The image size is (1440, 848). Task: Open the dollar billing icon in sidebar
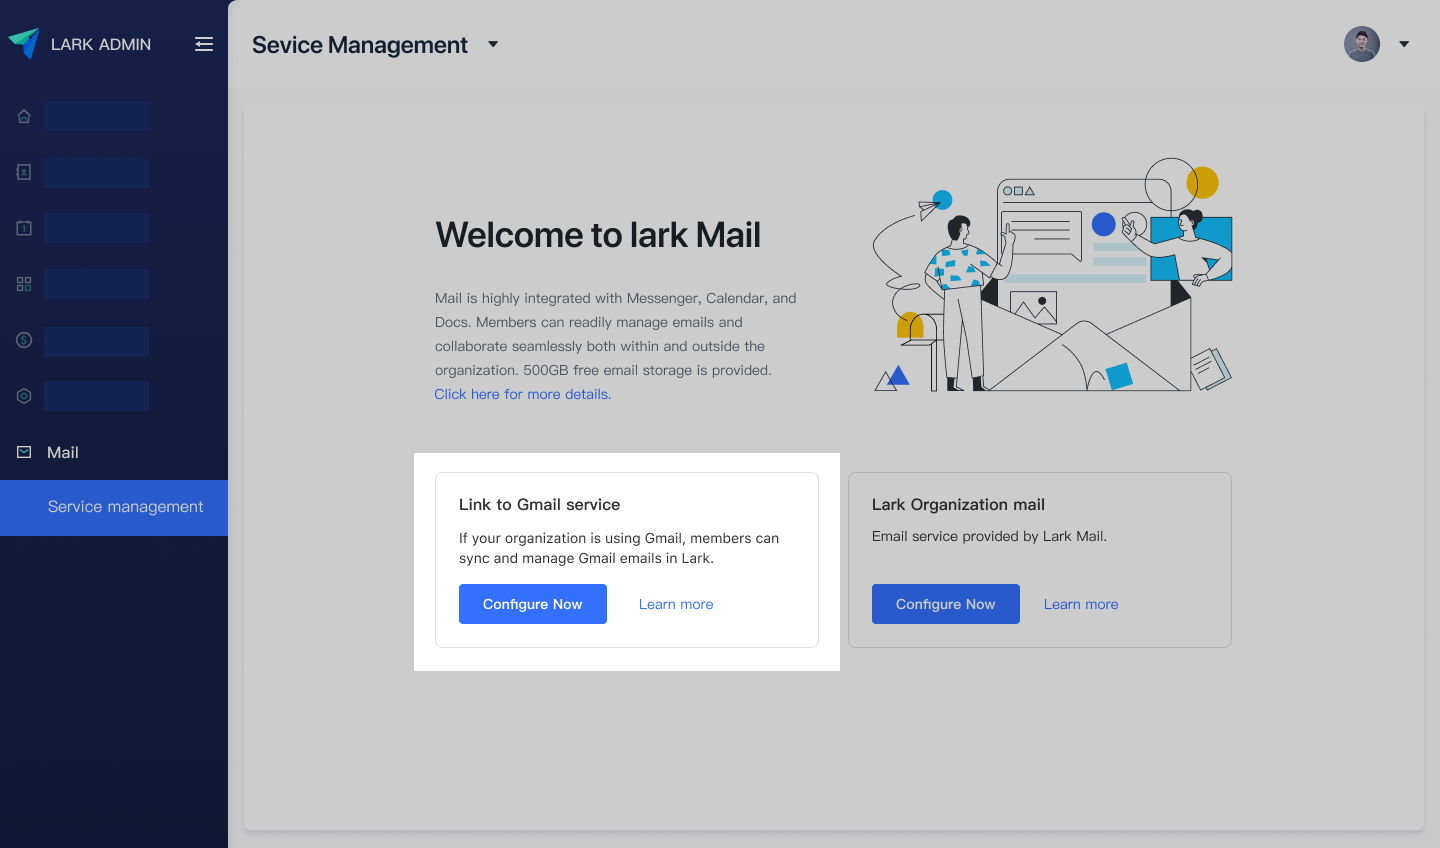tap(24, 340)
